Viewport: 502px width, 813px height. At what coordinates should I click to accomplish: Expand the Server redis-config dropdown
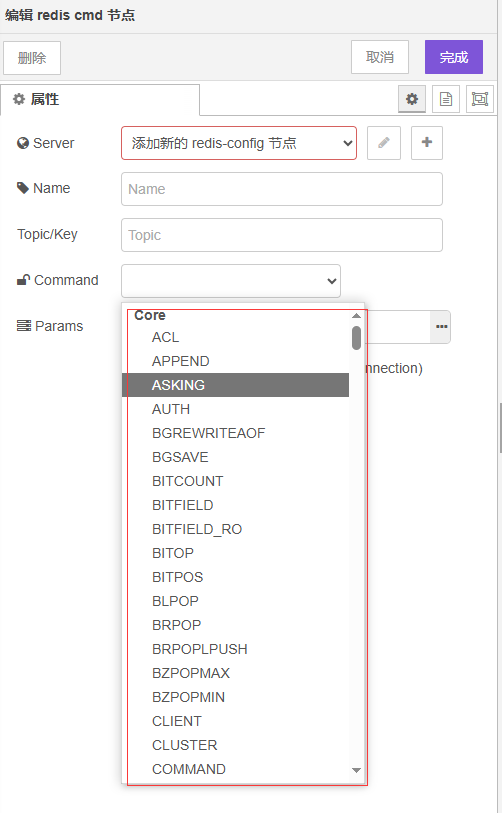point(239,143)
